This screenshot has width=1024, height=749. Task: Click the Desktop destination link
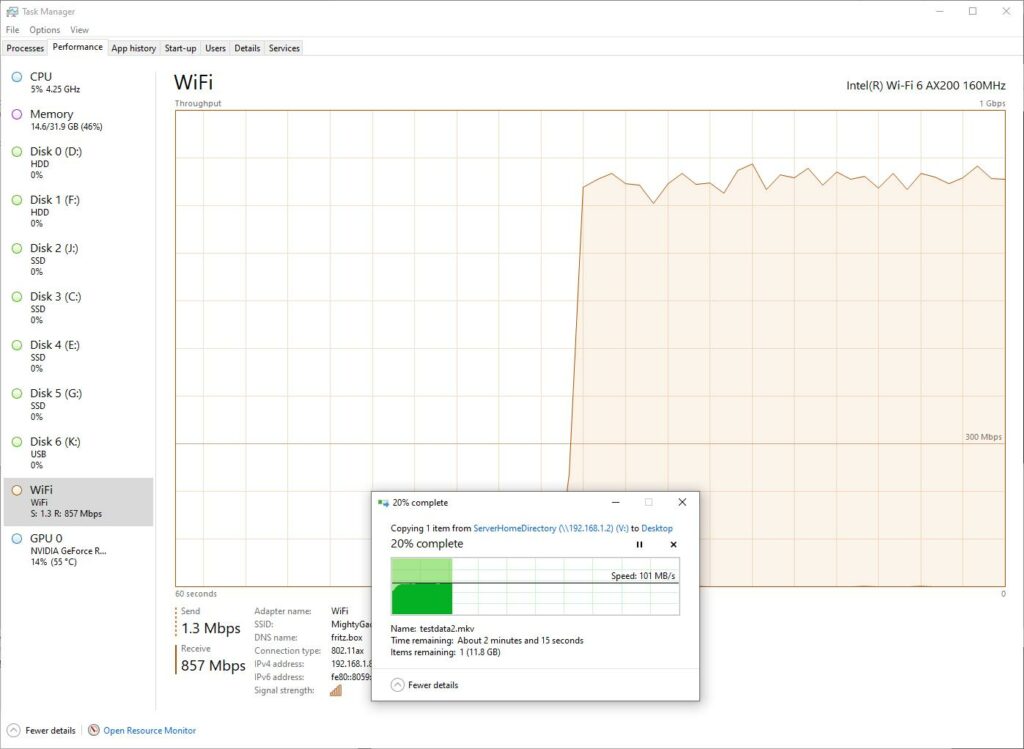[657, 528]
